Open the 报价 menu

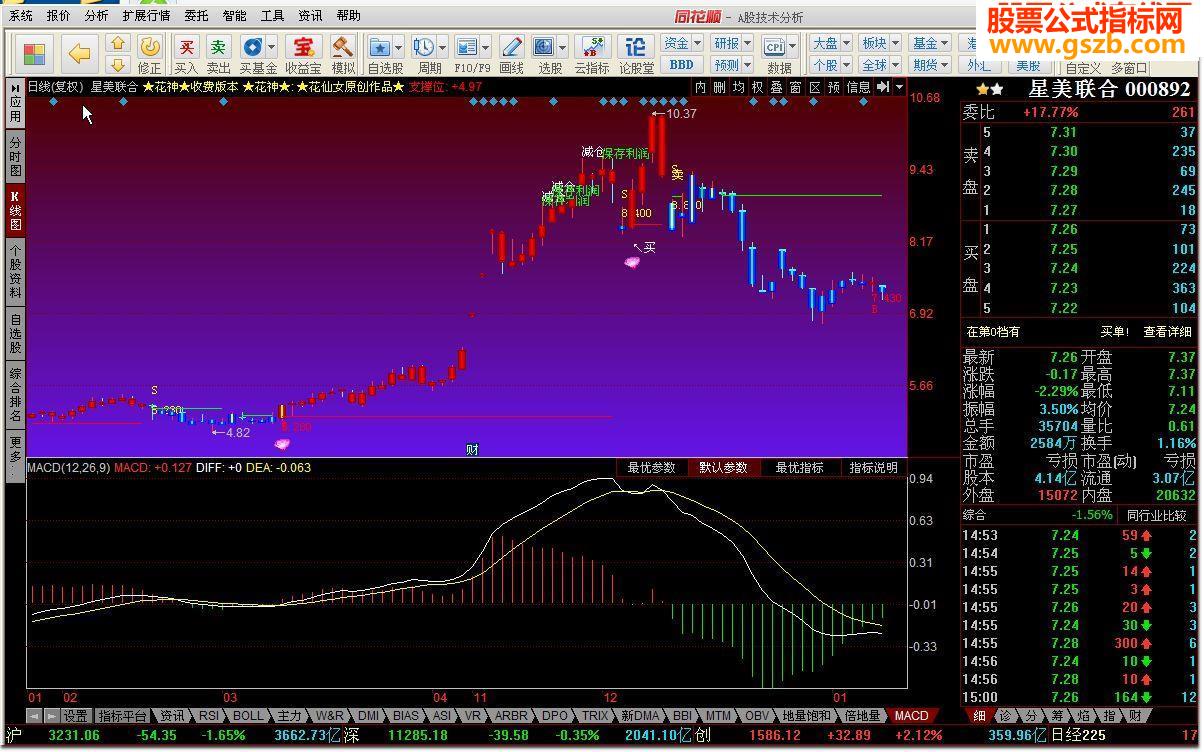(x=59, y=16)
